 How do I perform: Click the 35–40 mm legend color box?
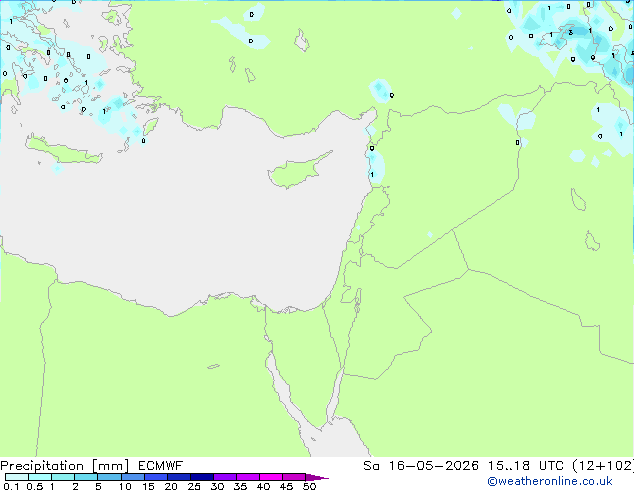pos(248,477)
